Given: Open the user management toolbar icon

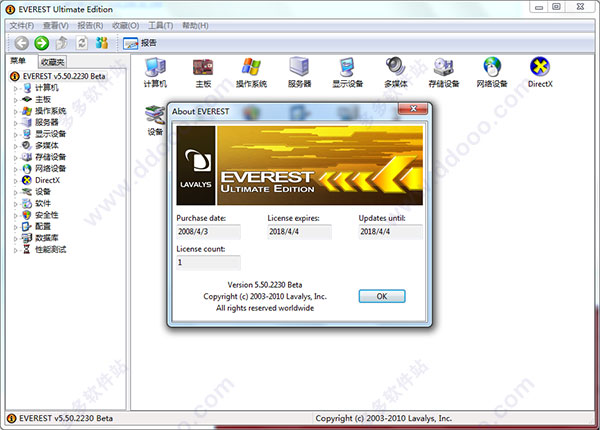Looking at the screenshot, I should click(x=102, y=43).
